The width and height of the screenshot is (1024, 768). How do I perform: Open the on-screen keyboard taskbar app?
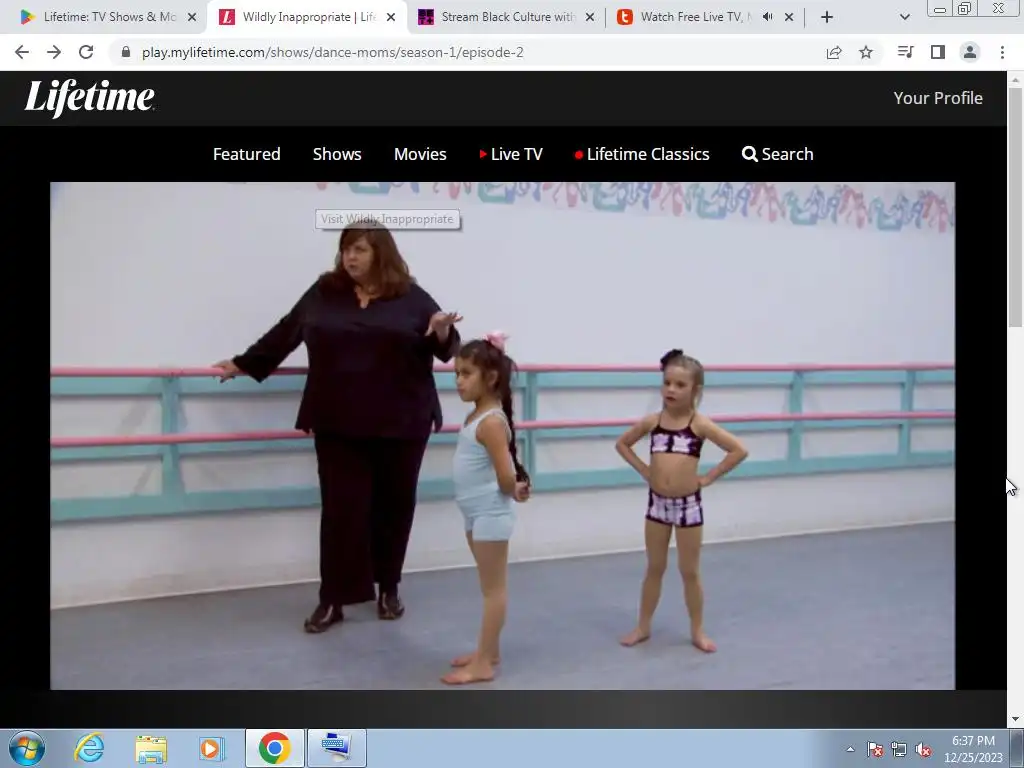coord(336,748)
